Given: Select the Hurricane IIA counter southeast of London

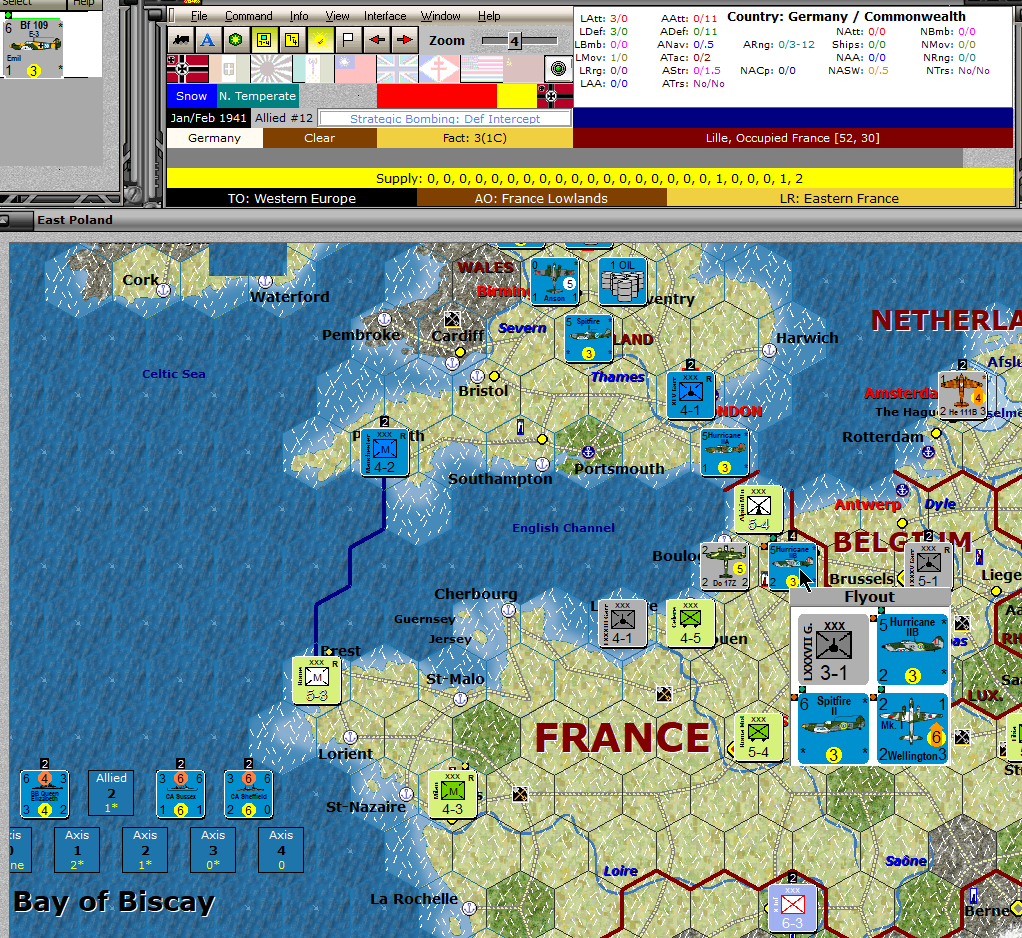Looking at the screenshot, I should (x=724, y=453).
